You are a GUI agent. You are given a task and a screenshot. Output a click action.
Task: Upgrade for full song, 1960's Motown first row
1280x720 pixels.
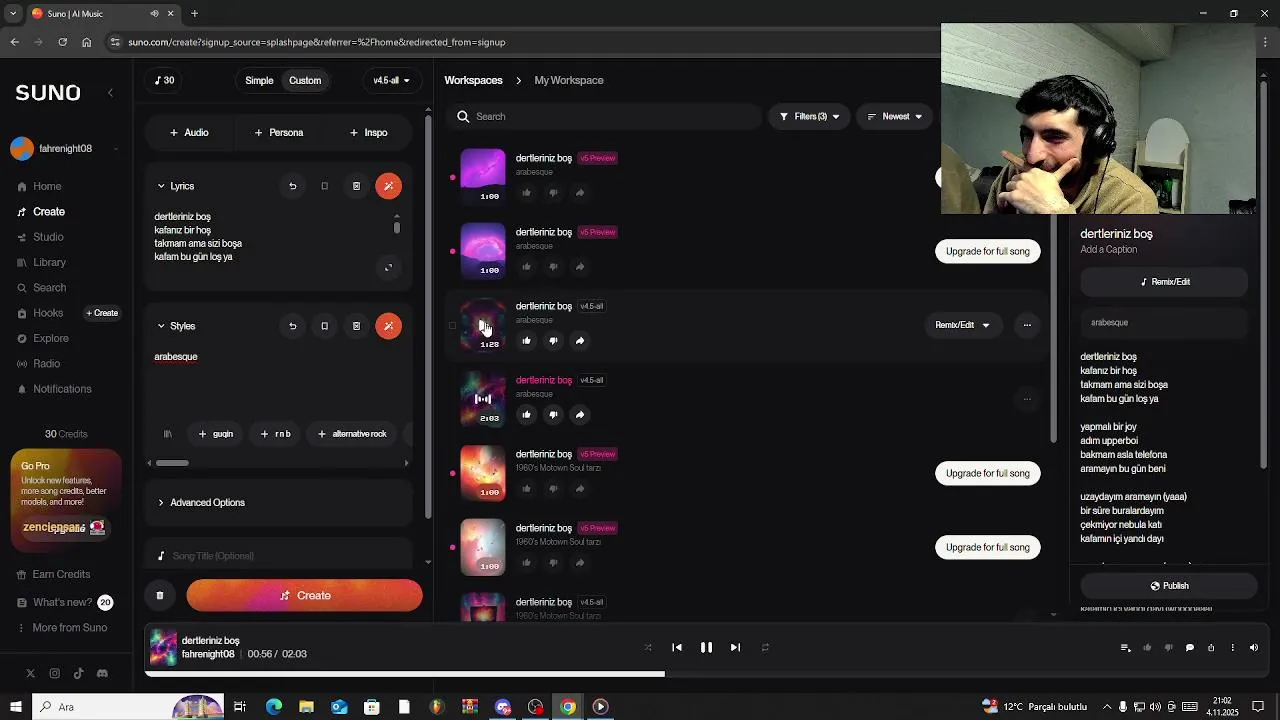[987, 473]
